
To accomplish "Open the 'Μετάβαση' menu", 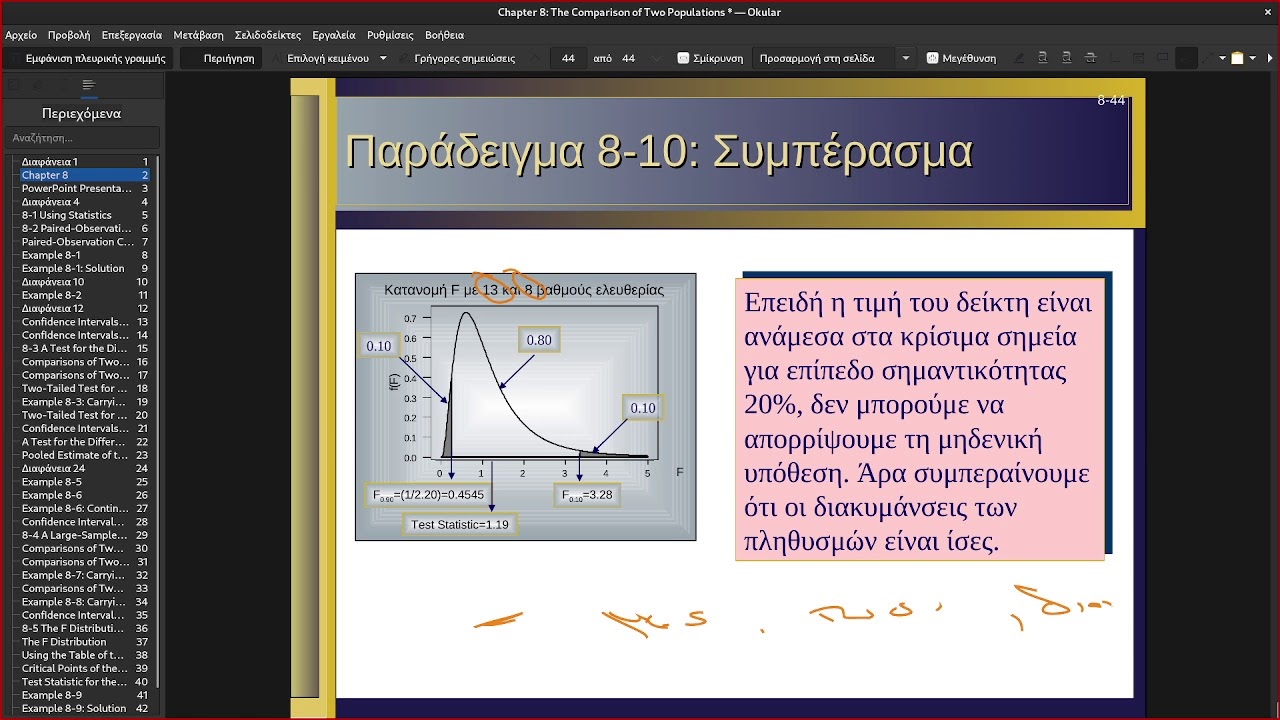I will click(x=198, y=35).
